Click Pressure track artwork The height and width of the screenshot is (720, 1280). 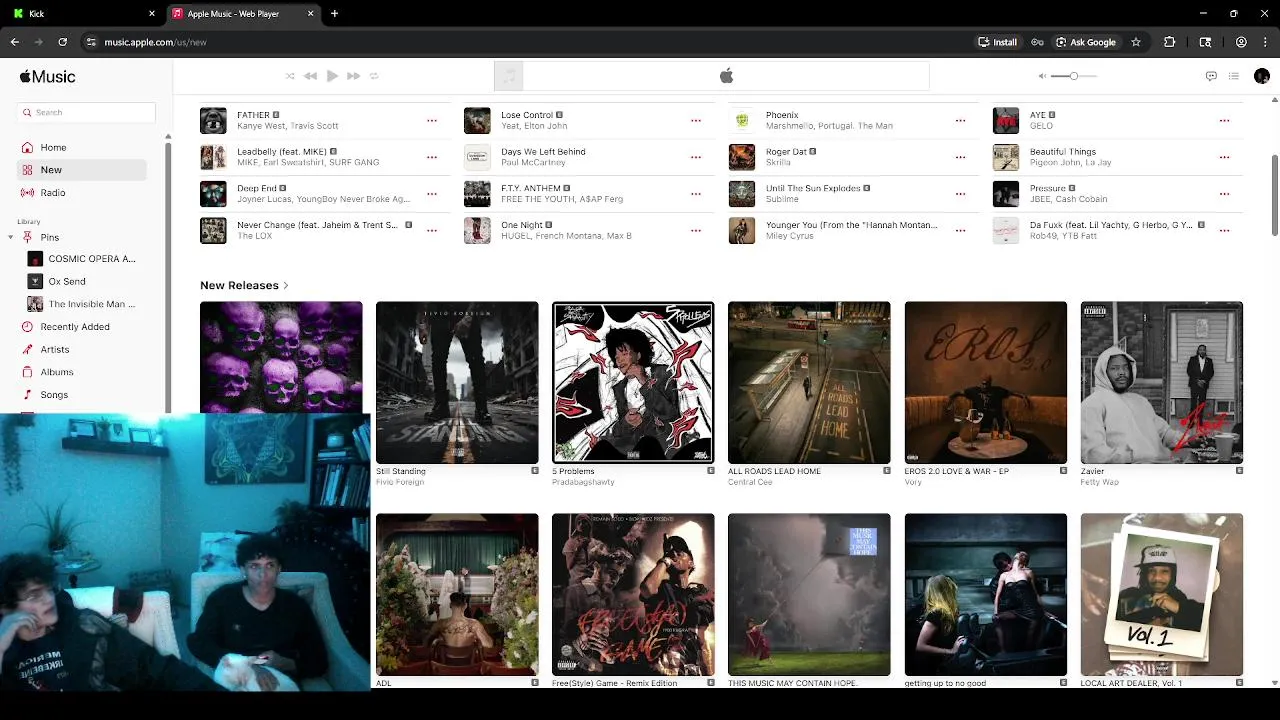point(1005,194)
